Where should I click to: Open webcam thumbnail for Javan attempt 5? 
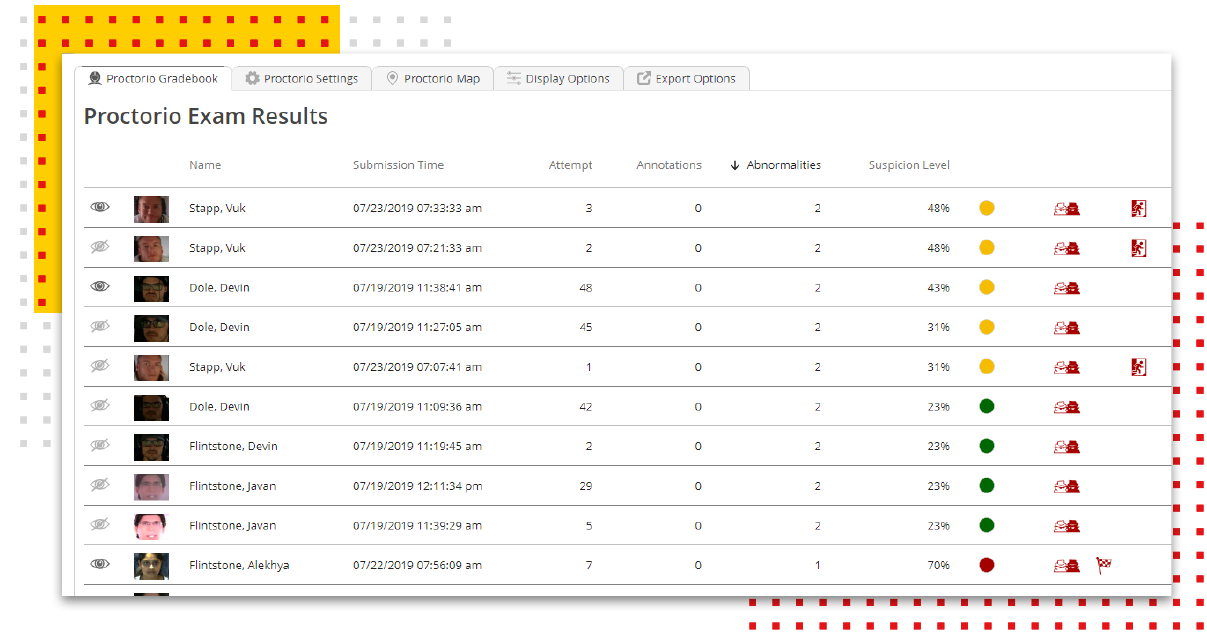point(151,526)
